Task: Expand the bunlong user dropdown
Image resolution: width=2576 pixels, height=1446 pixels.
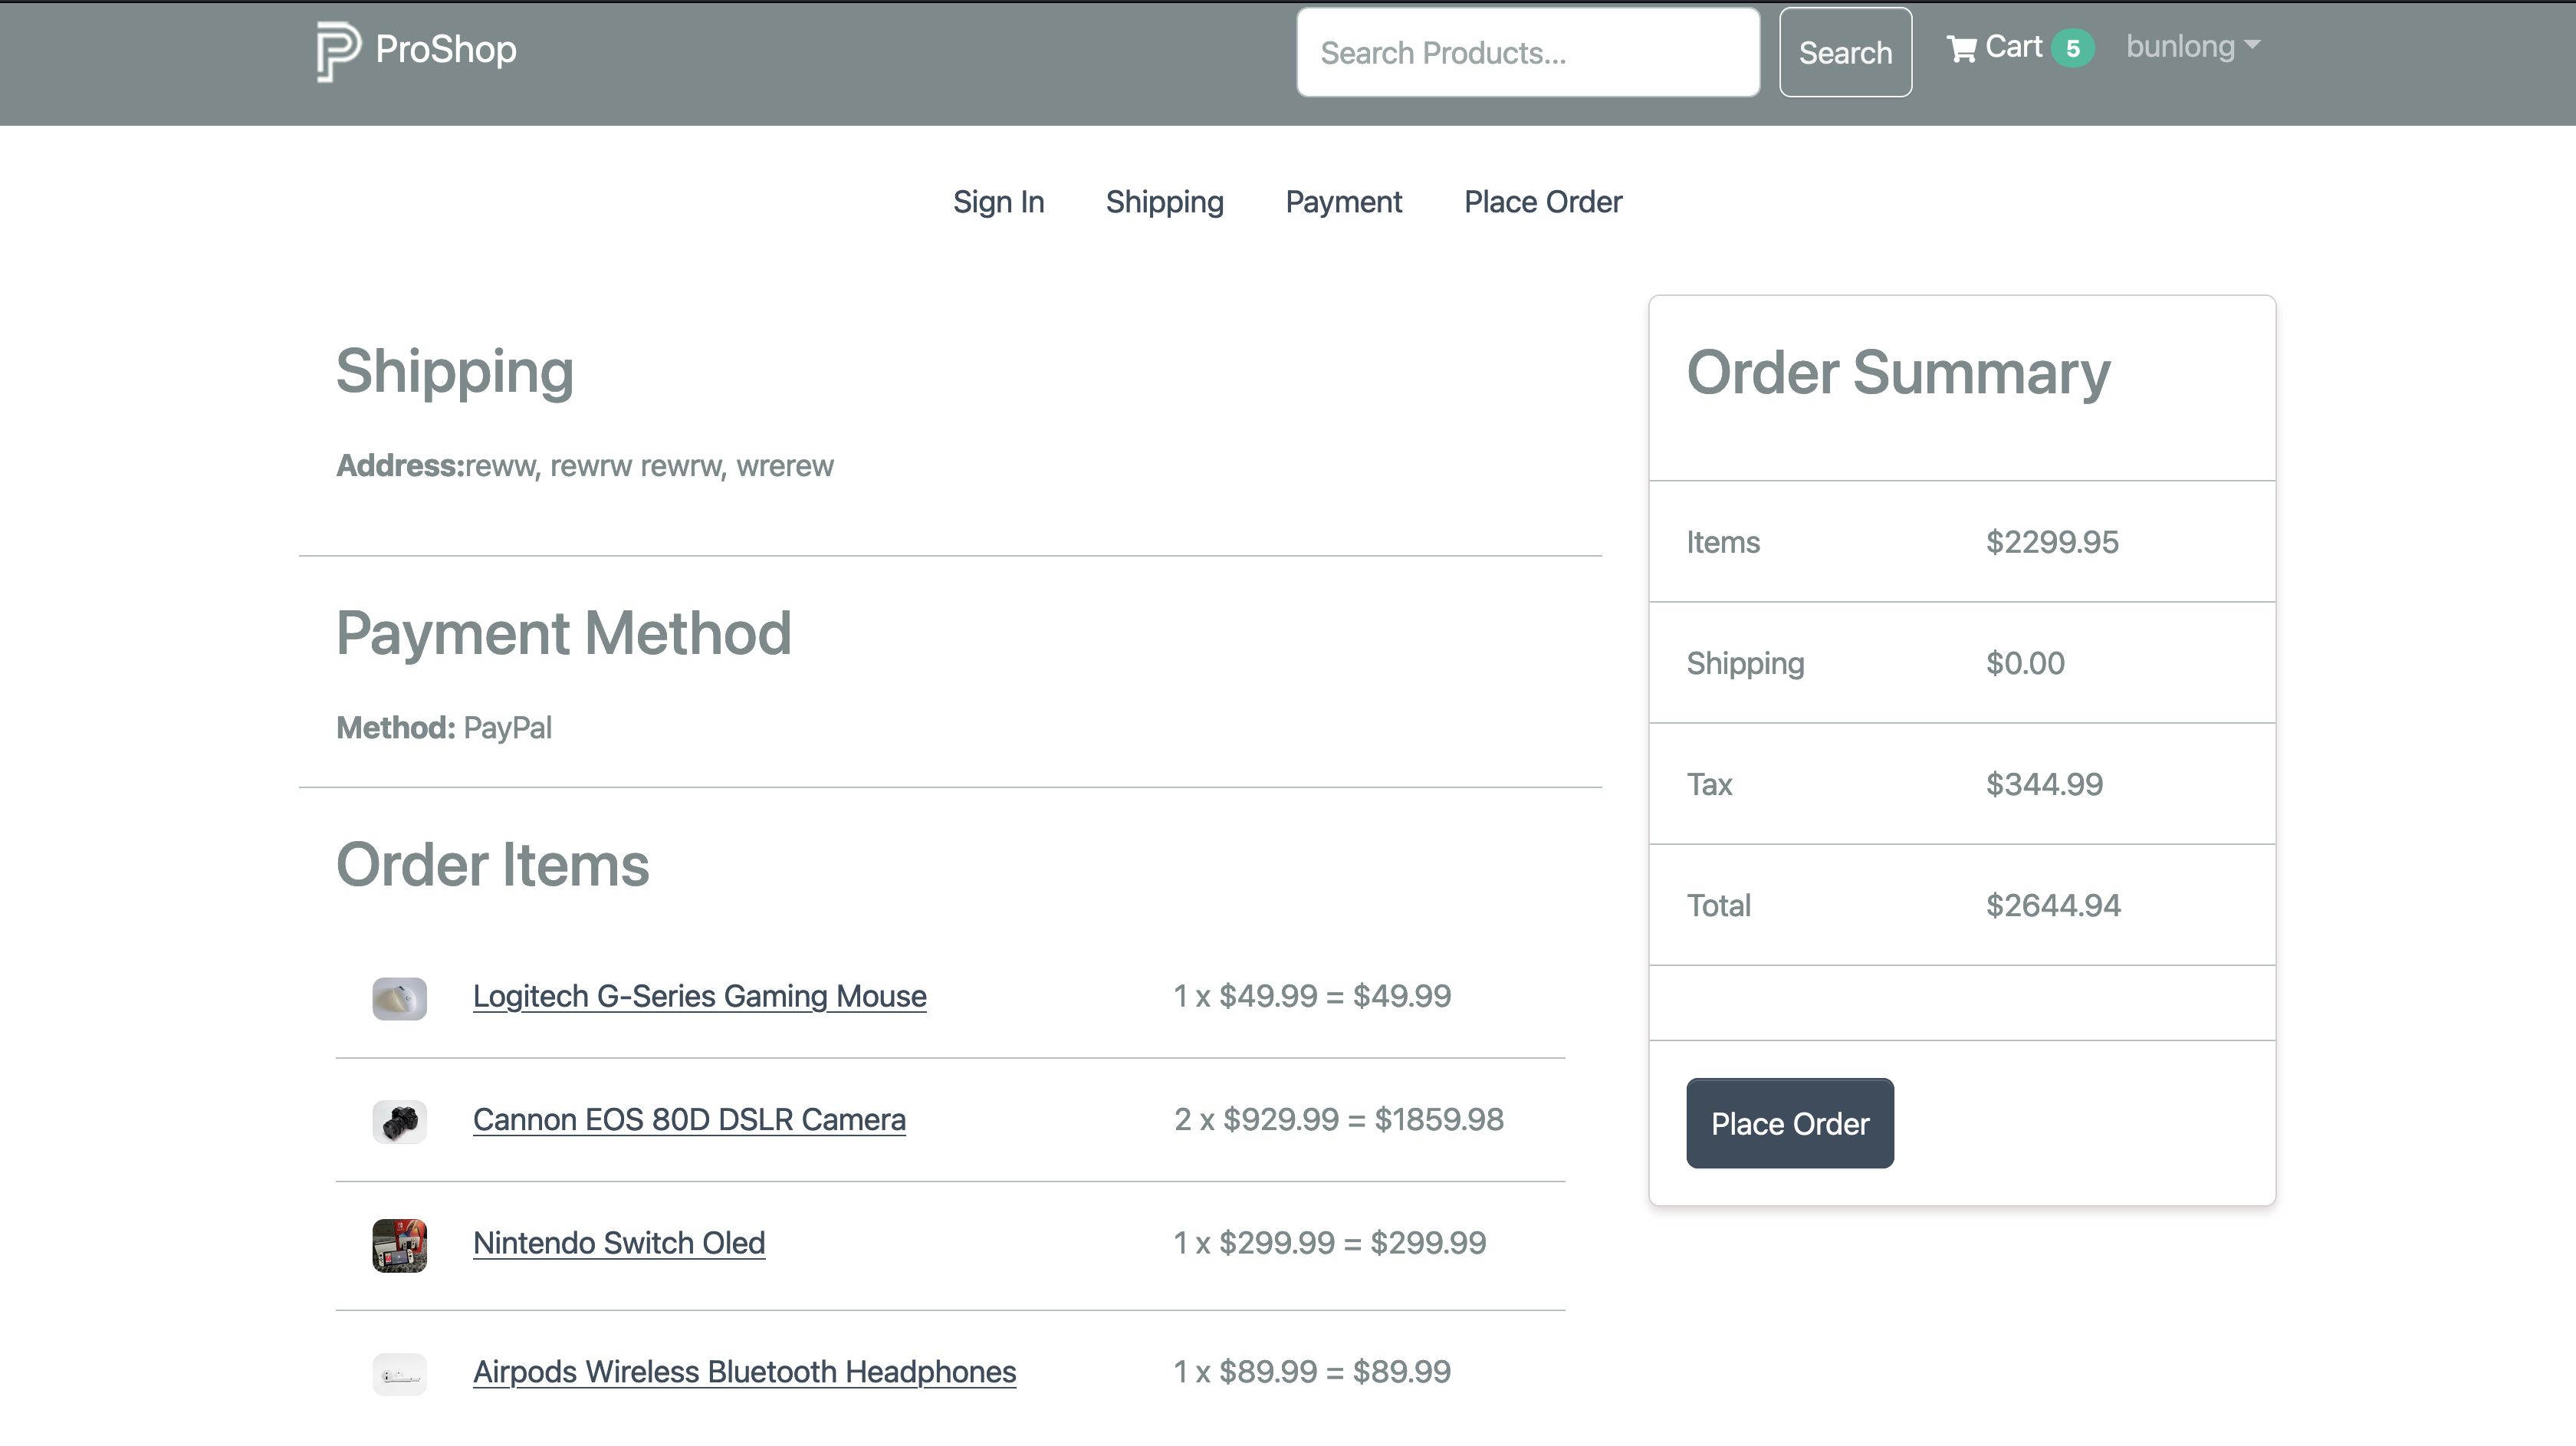Action: 2180,47
